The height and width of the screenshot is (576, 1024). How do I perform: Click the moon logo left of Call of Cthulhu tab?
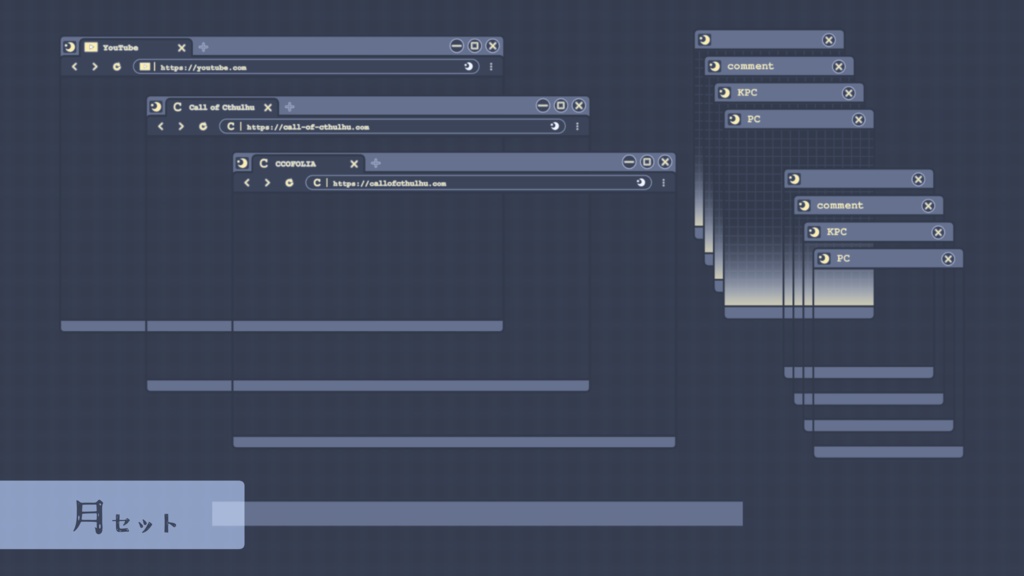pyautogui.click(x=155, y=106)
